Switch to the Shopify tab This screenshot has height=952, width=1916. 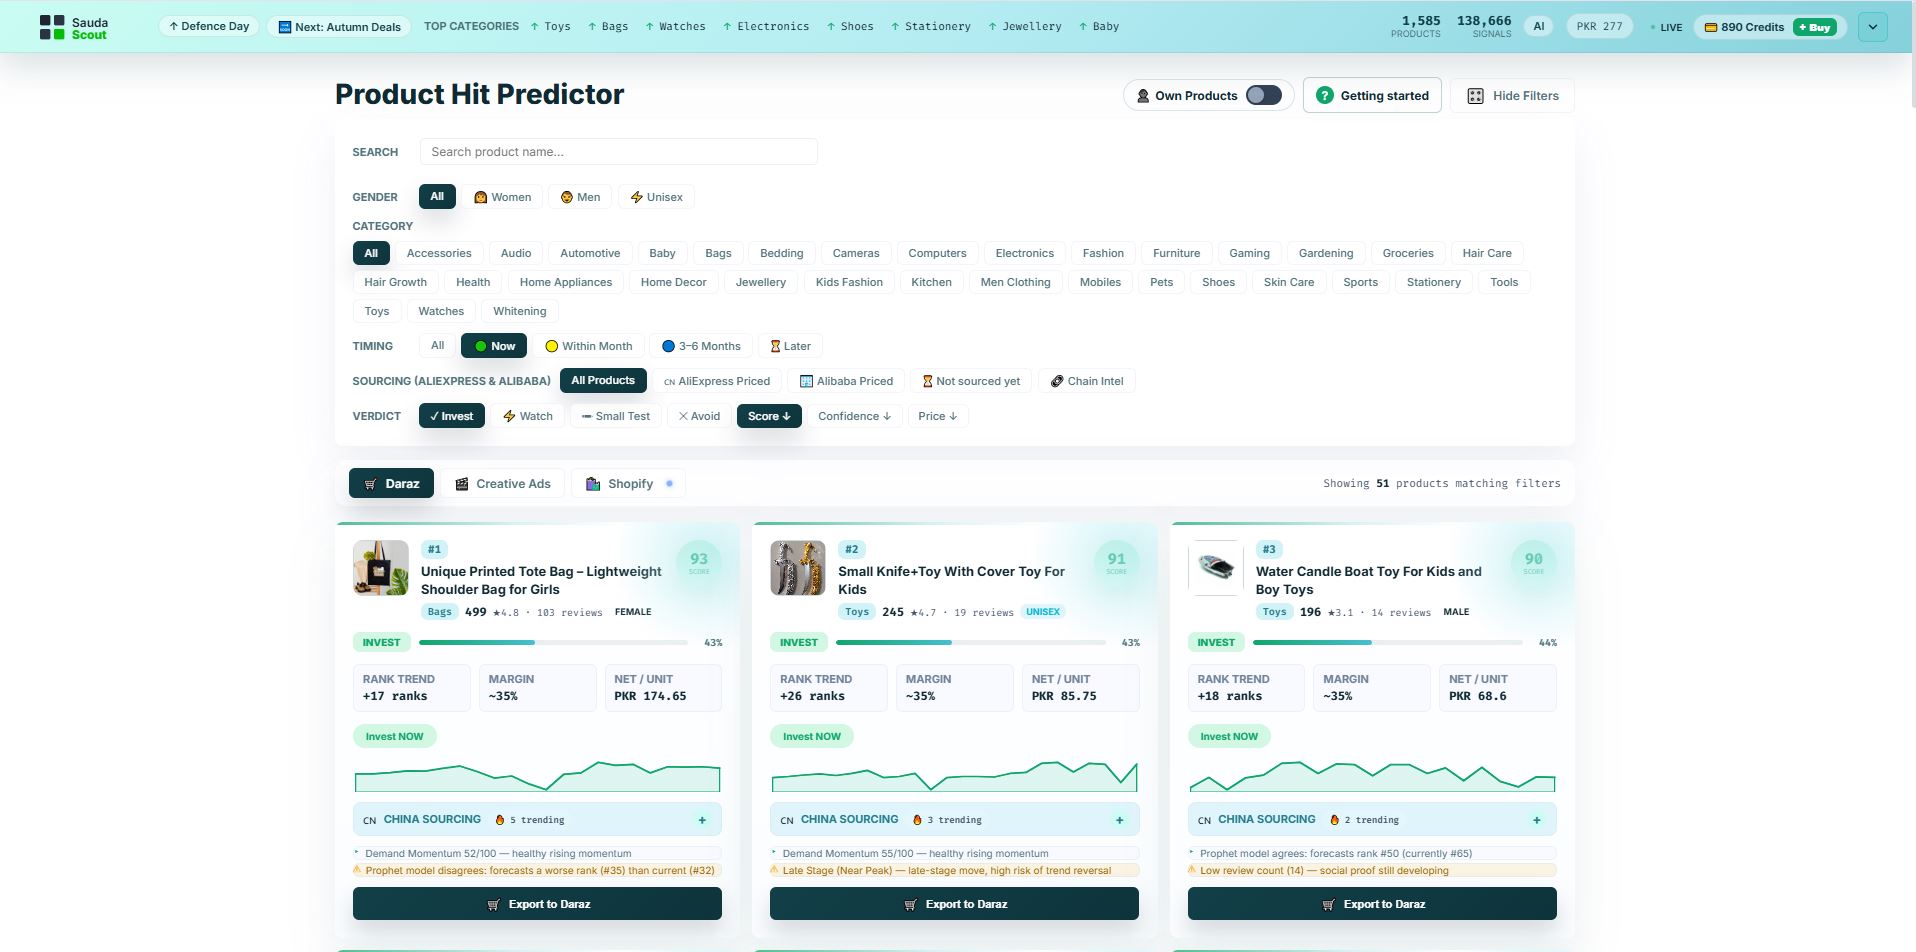pyautogui.click(x=628, y=484)
